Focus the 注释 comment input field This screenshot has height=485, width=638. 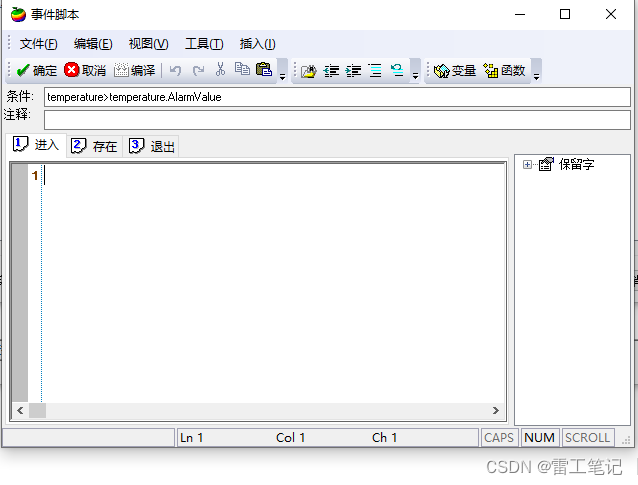click(x=337, y=120)
